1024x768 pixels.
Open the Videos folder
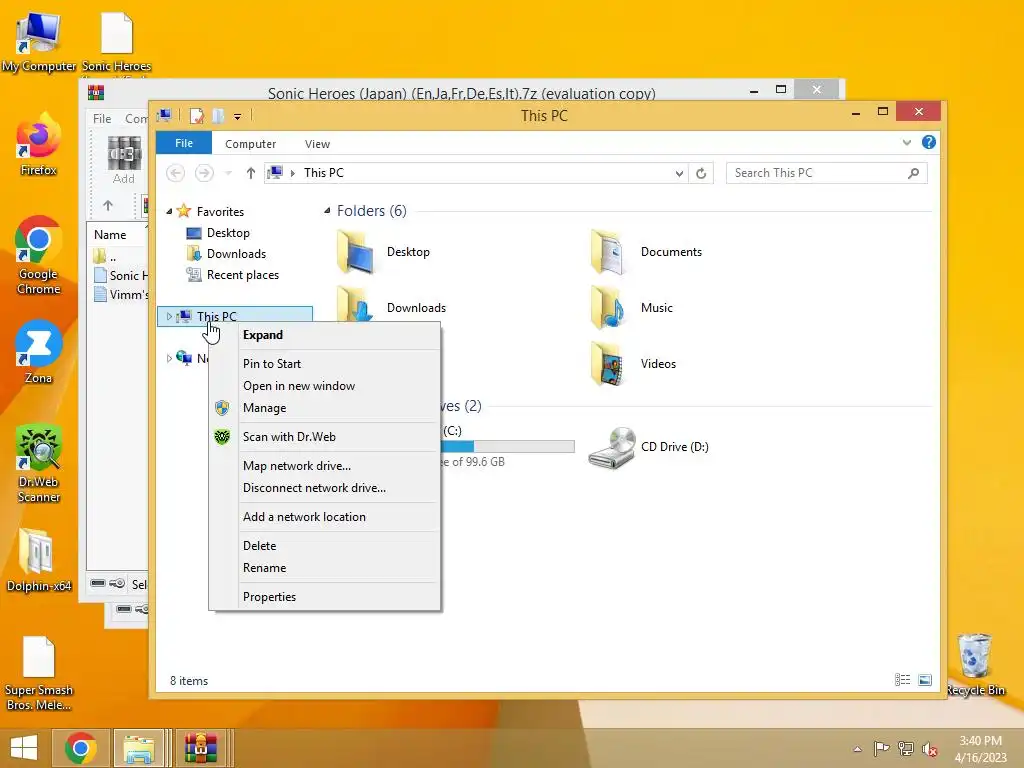tap(633, 364)
